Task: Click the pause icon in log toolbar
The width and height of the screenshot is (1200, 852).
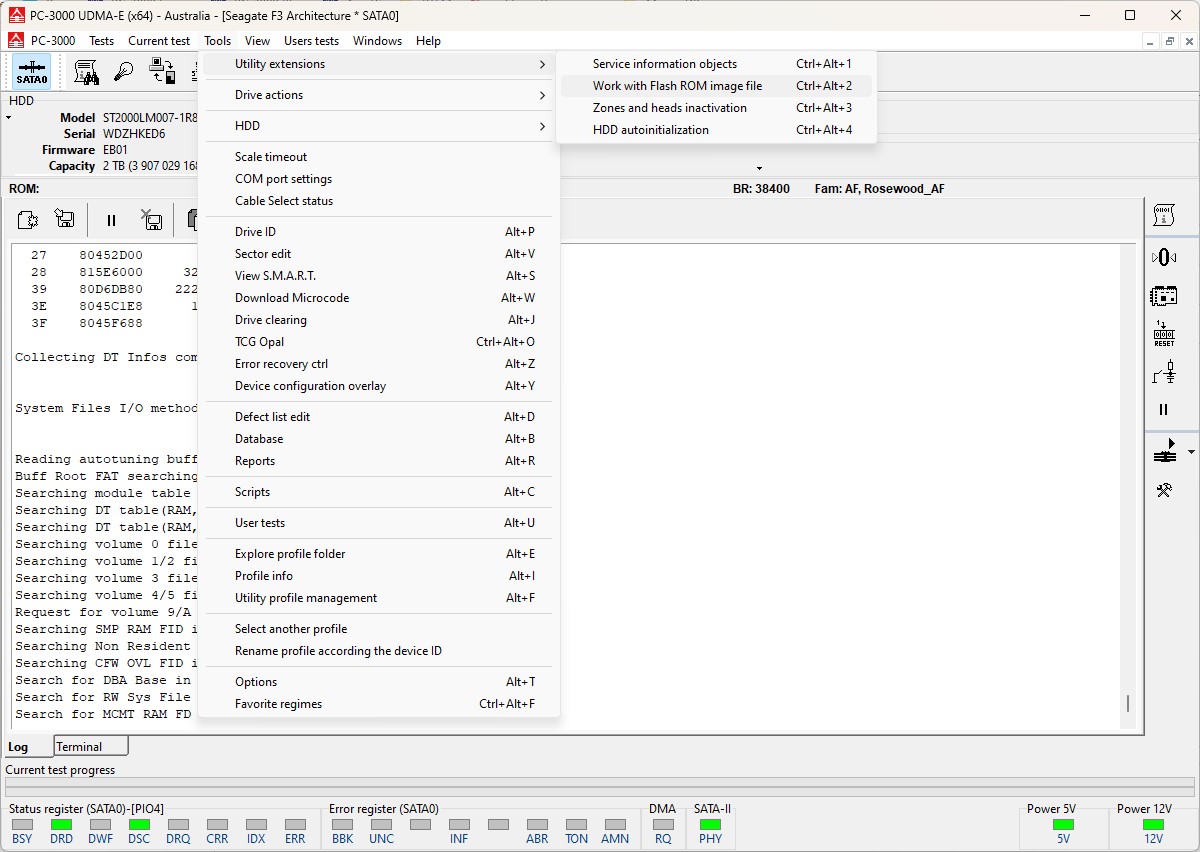Action: click(x=111, y=220)
